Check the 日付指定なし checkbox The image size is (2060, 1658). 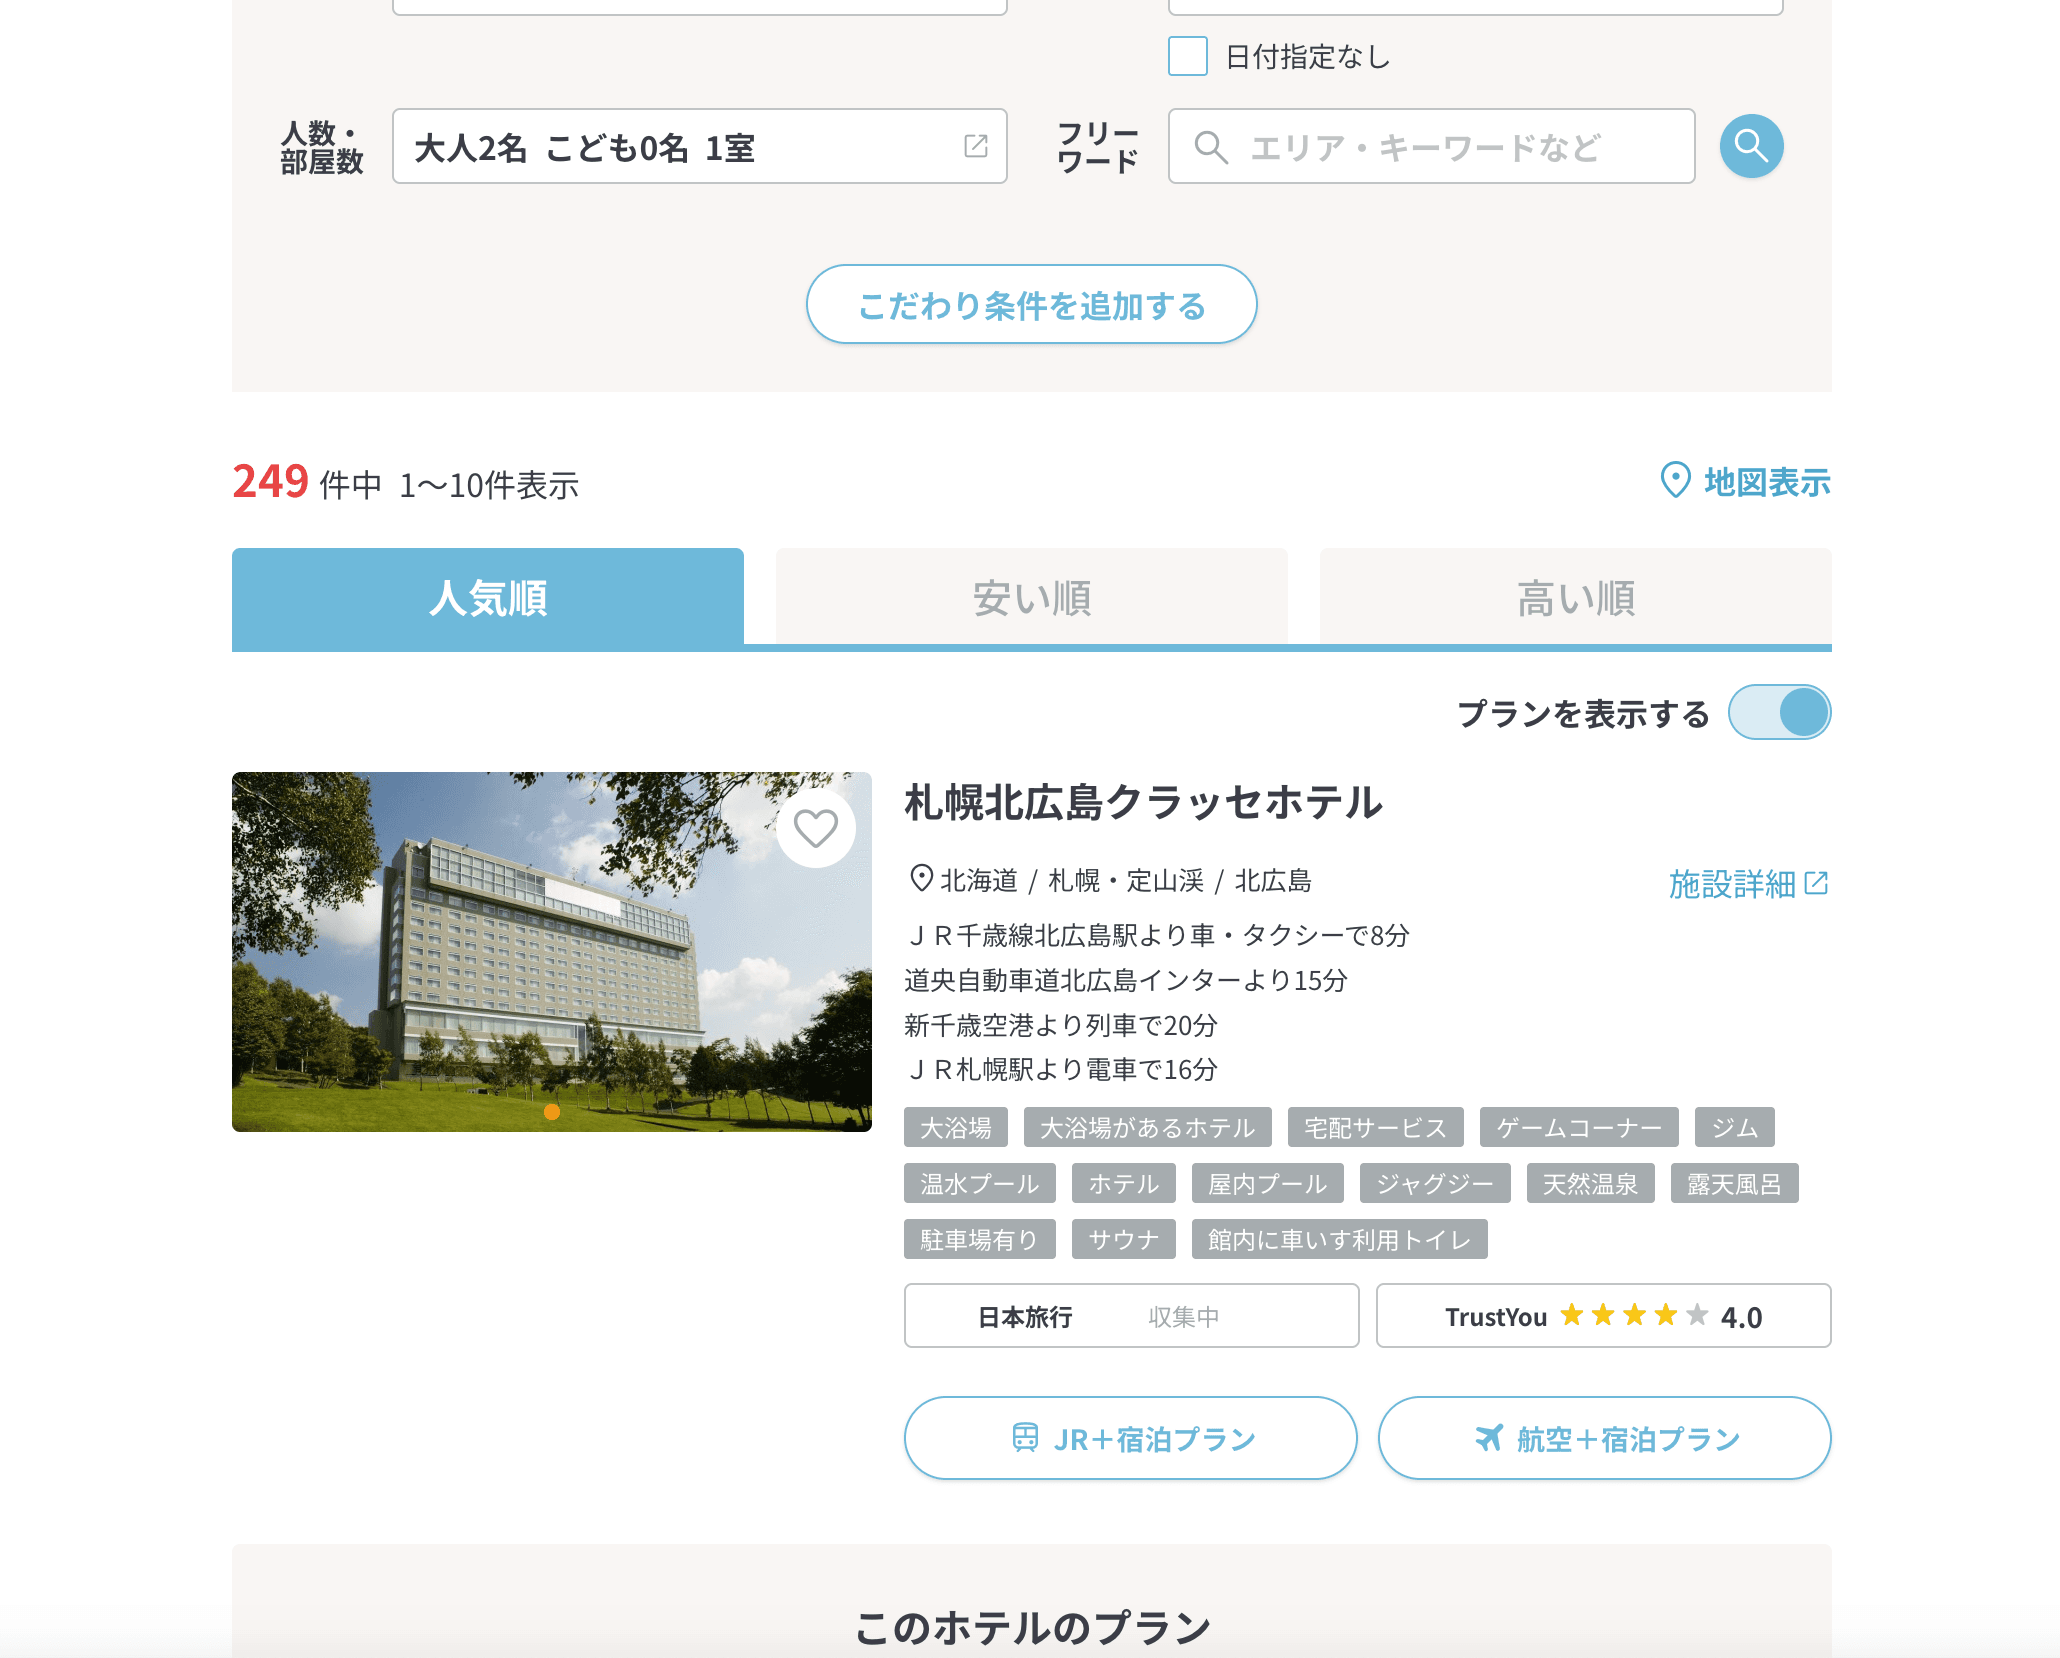[1188, 57]
